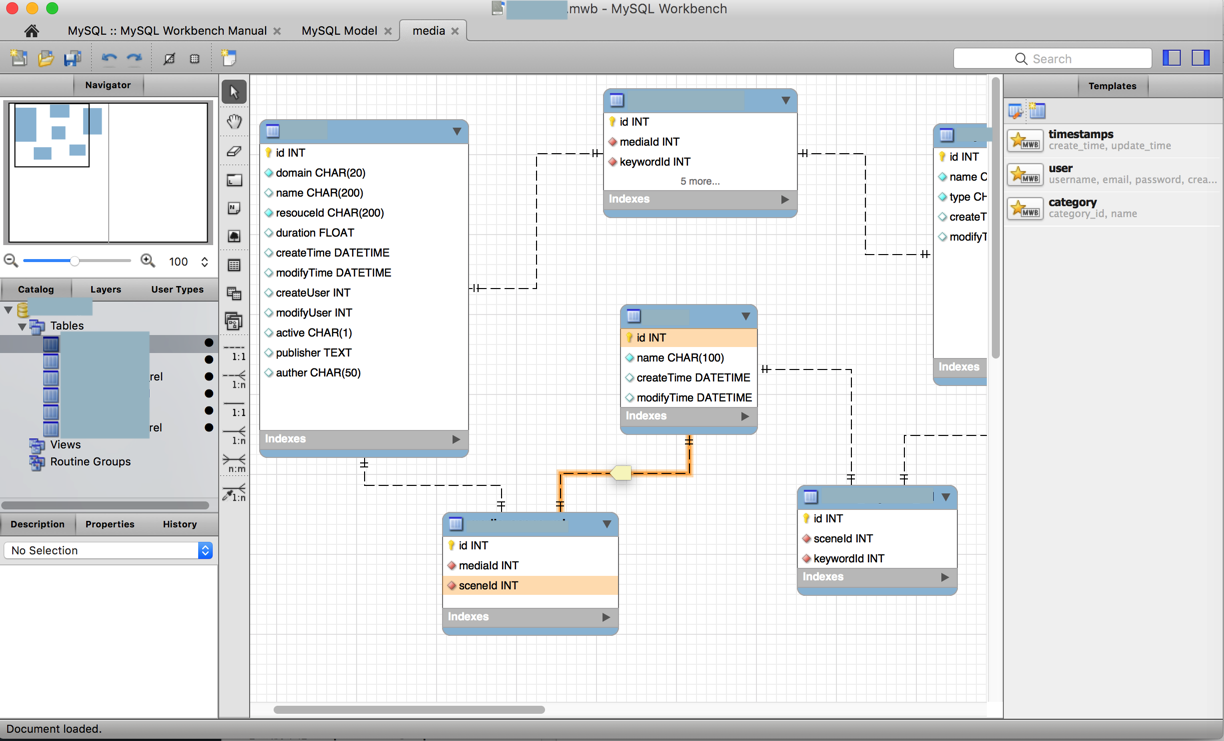Screen dimensions: 1224x741
Task: Expand Indexes of the sceneId mediaId table
Action: click(x=606, y=617)
